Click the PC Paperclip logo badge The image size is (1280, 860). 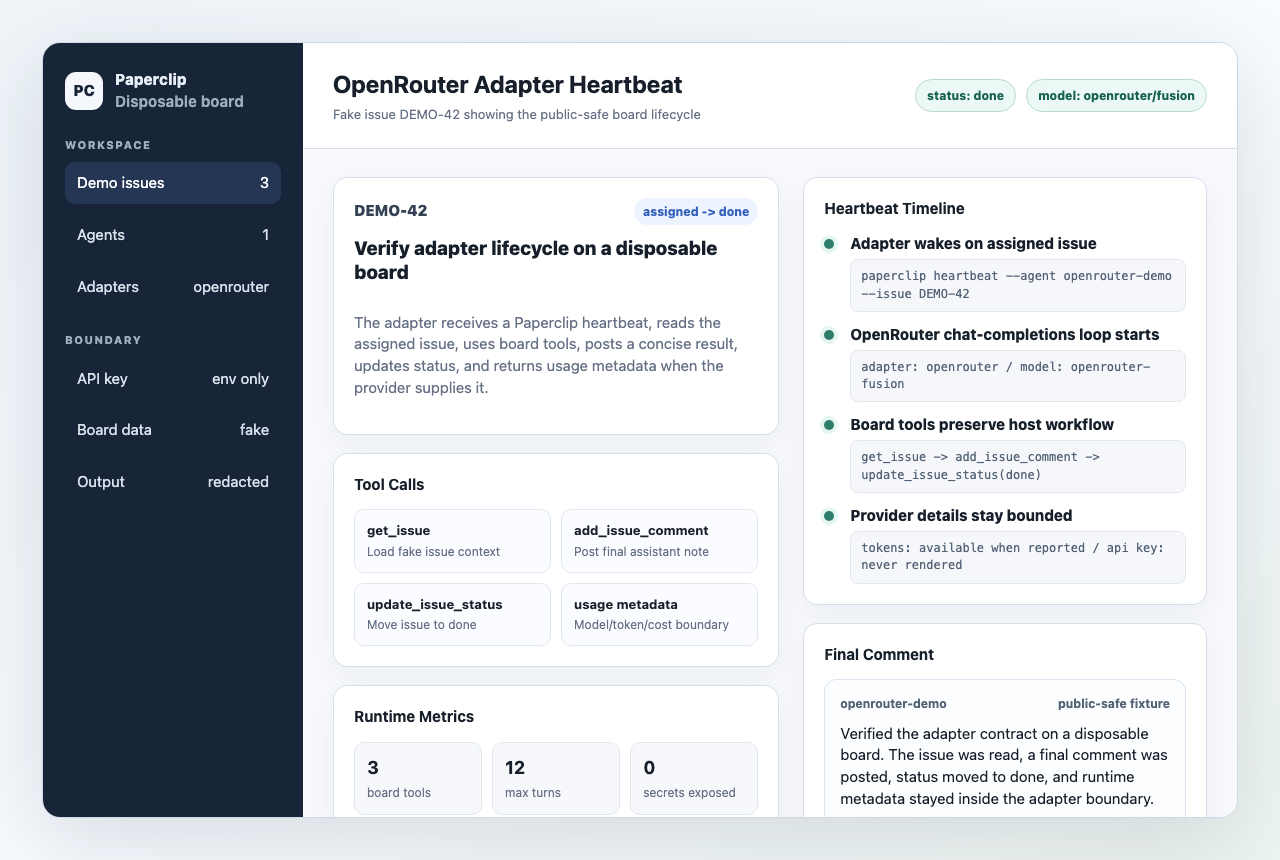[x=84, y=91]
